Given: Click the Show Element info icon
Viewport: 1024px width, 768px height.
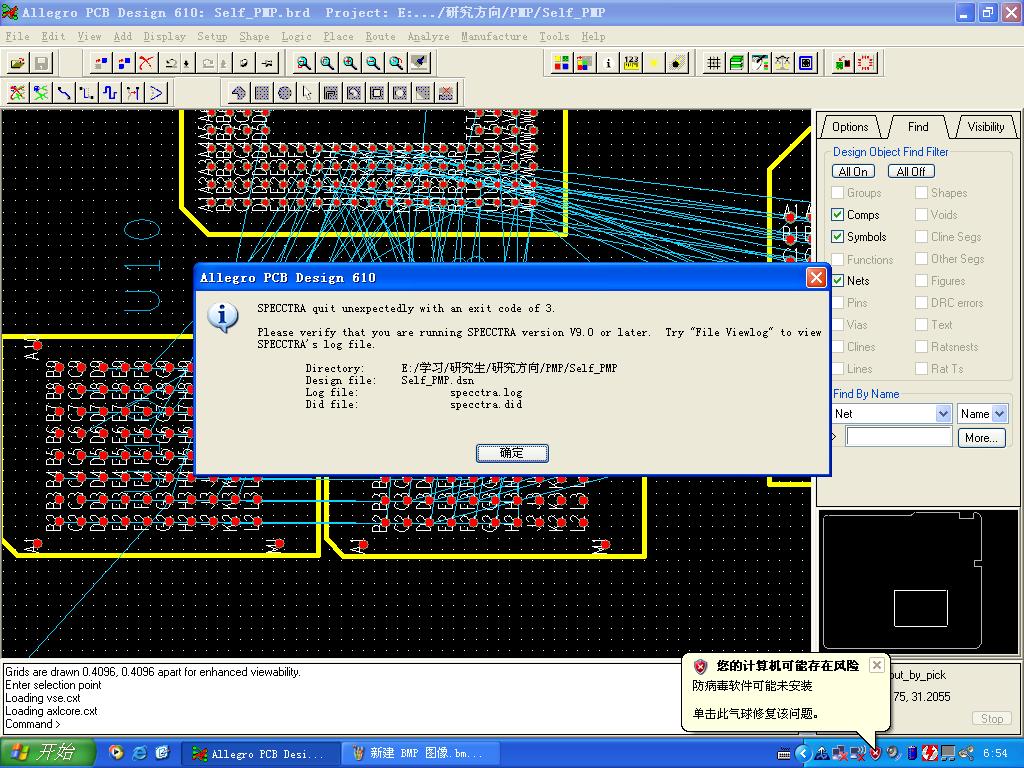Looking at the screenshot, I should [608, 63].
